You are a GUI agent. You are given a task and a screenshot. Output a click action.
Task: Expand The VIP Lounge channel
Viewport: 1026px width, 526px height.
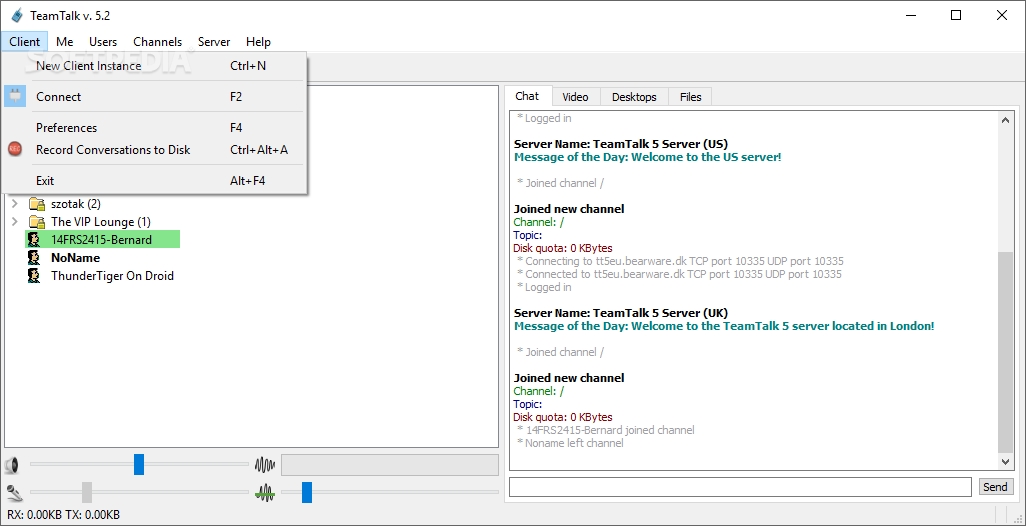14,222
